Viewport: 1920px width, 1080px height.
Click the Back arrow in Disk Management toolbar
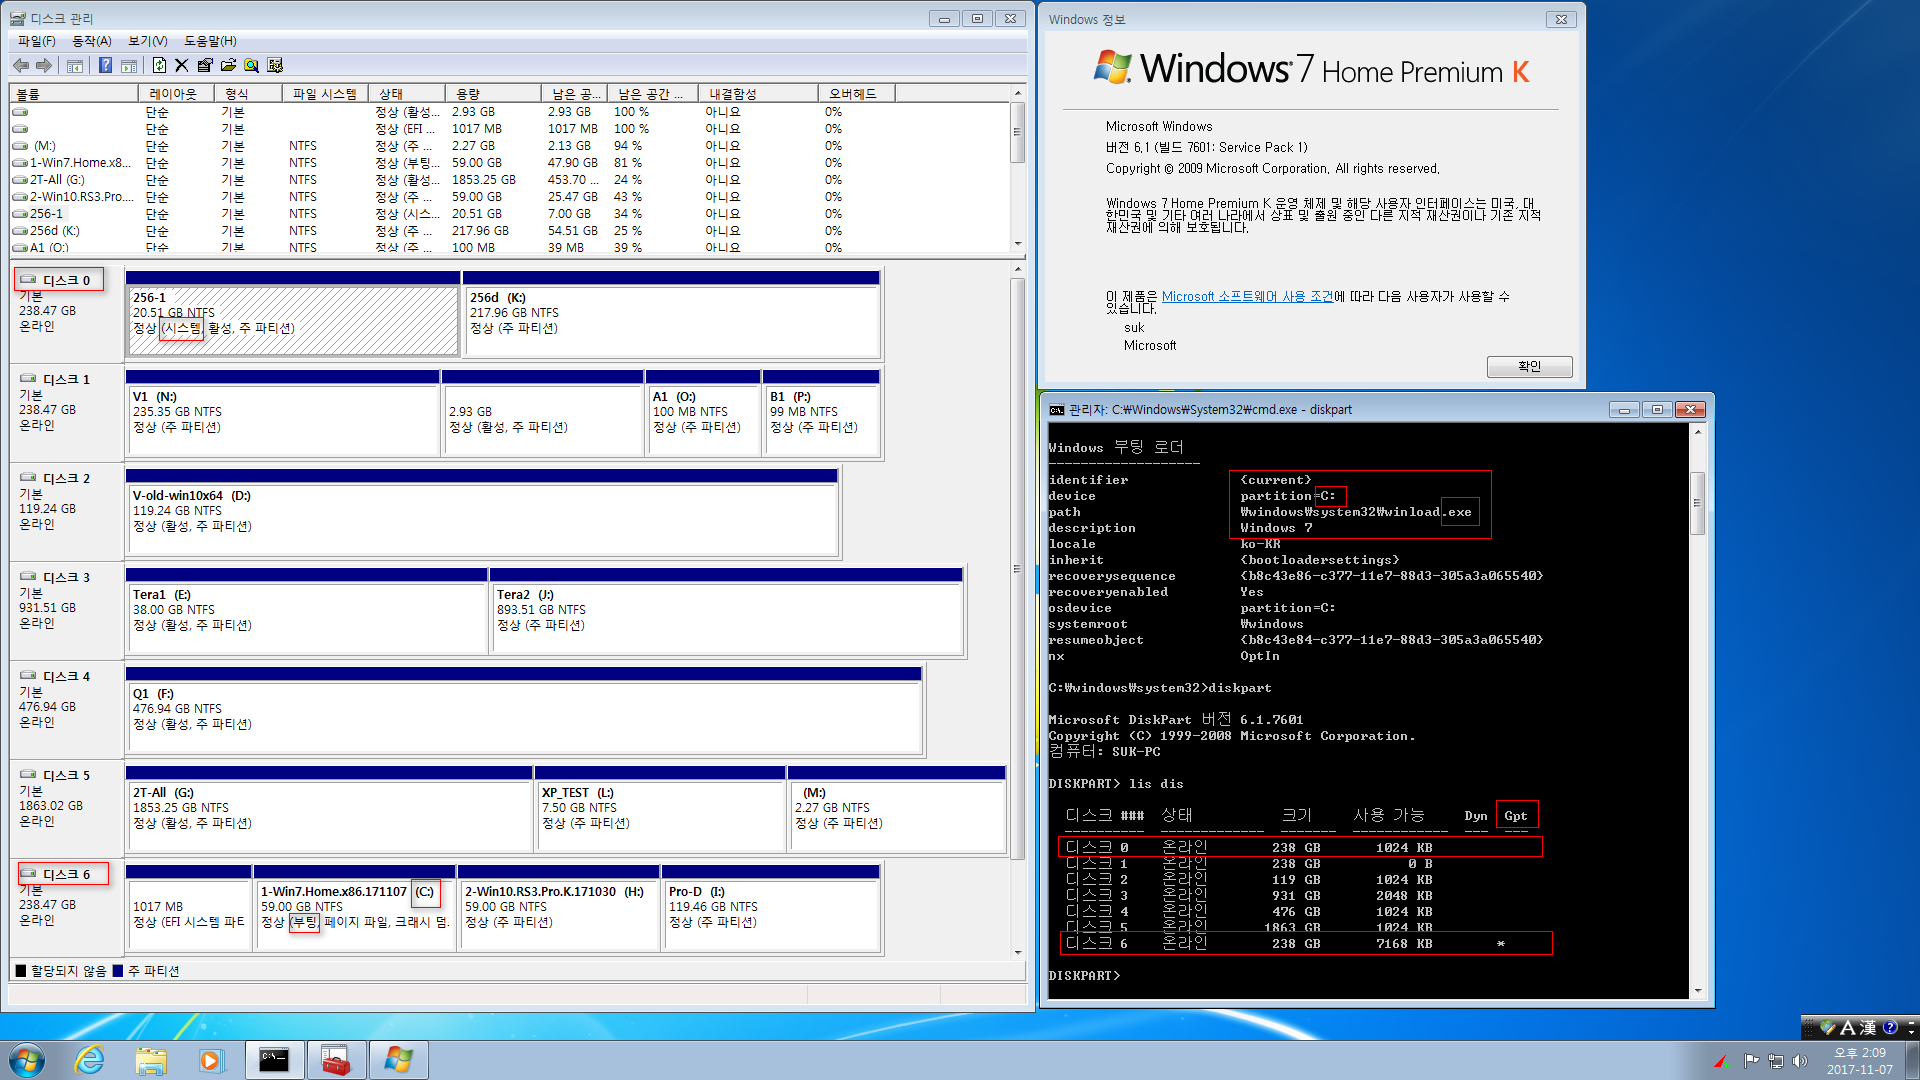point(21,65)
